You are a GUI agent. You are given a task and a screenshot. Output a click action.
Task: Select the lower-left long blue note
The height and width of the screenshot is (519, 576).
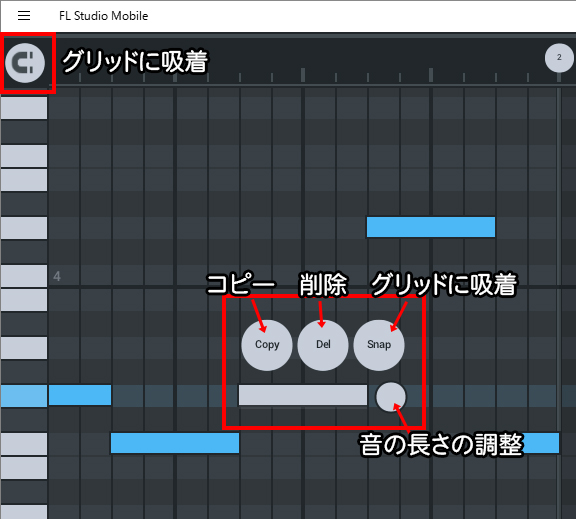pos(175,443)
